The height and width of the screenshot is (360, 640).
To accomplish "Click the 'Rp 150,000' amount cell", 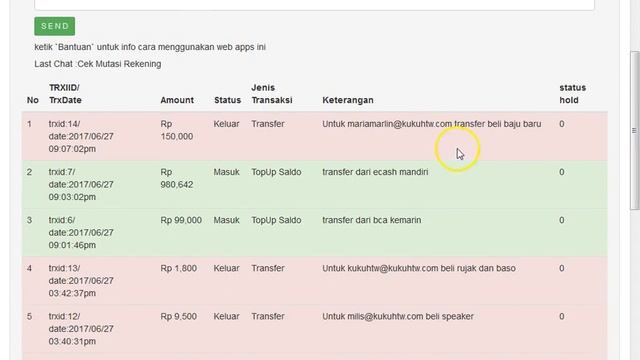I will click(177, 130).
